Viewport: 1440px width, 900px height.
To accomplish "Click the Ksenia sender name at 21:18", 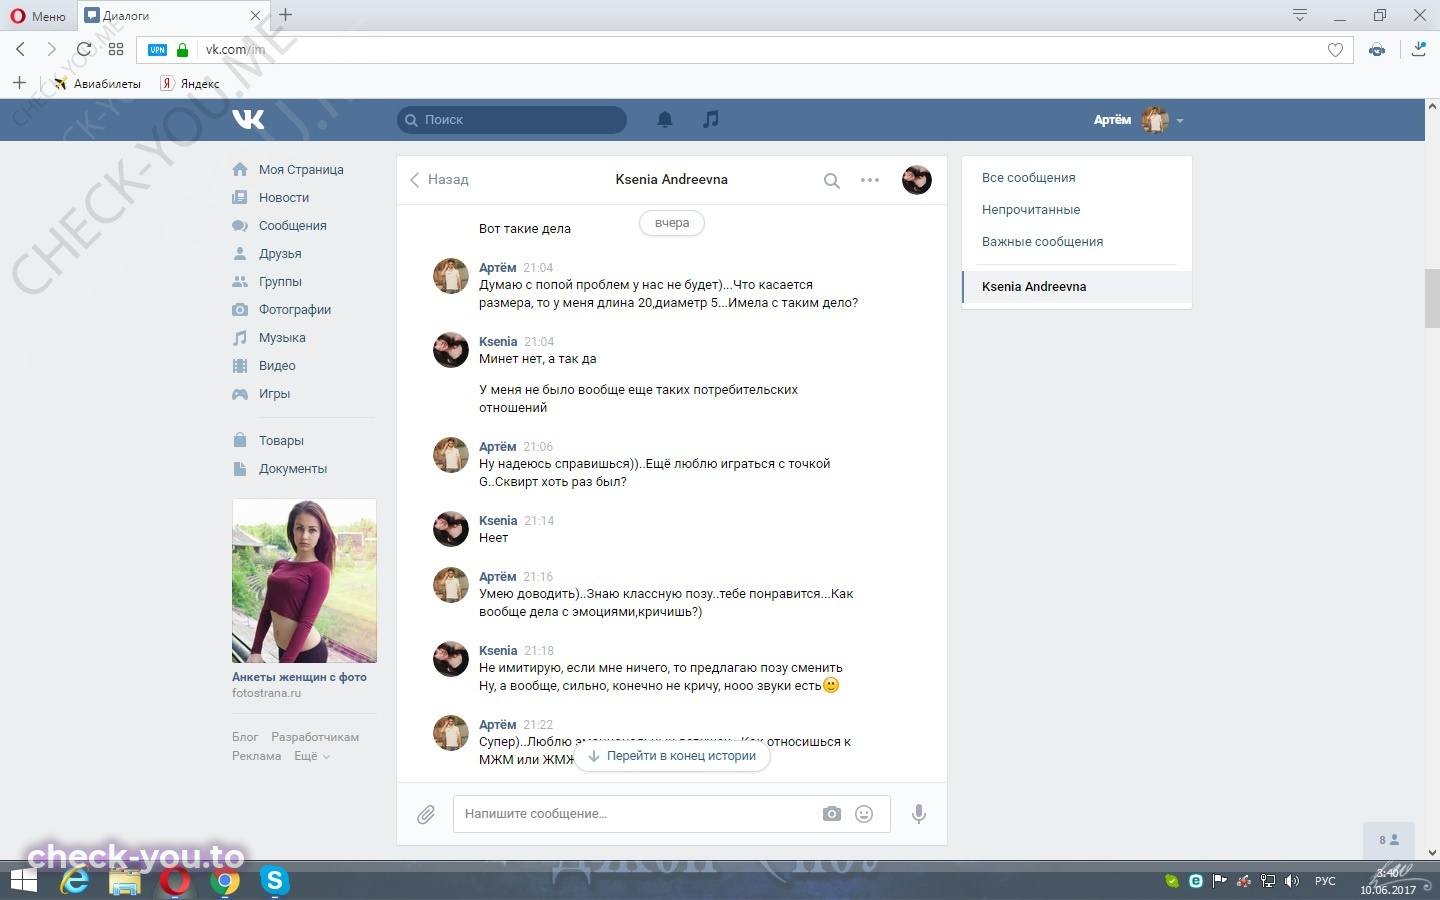I will [x=498, y=651].
